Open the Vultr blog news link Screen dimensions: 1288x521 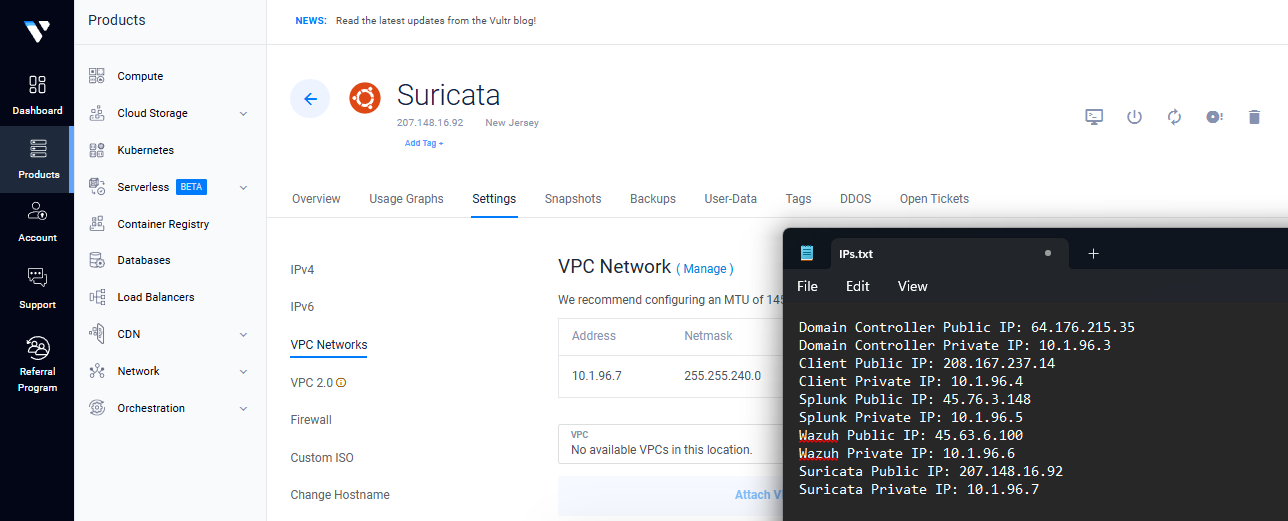[x=436, y=21]
